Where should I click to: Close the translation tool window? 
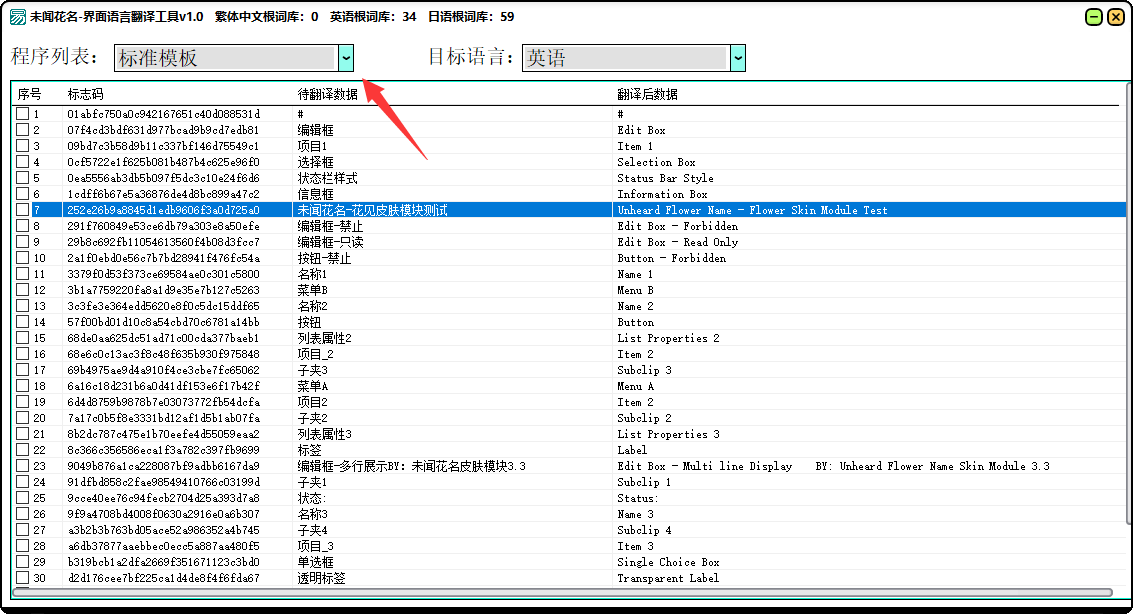point(1115,17)
